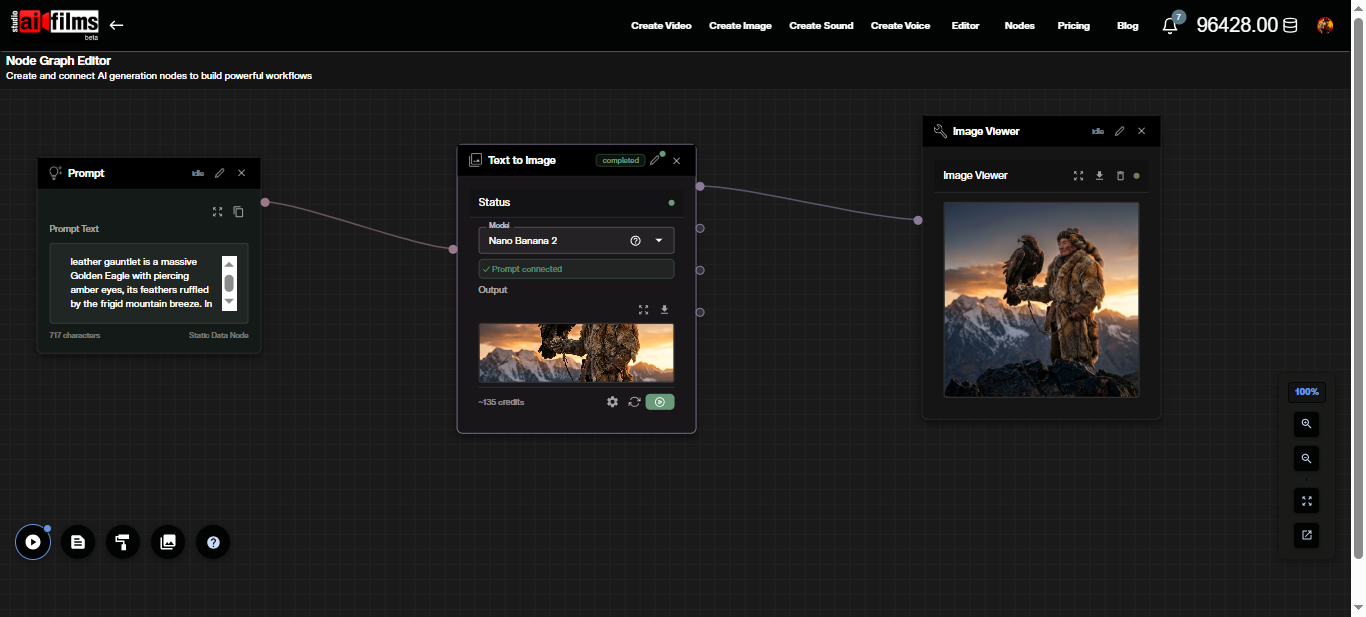Switch to the Create Sound section

click(x=821, y=25)
